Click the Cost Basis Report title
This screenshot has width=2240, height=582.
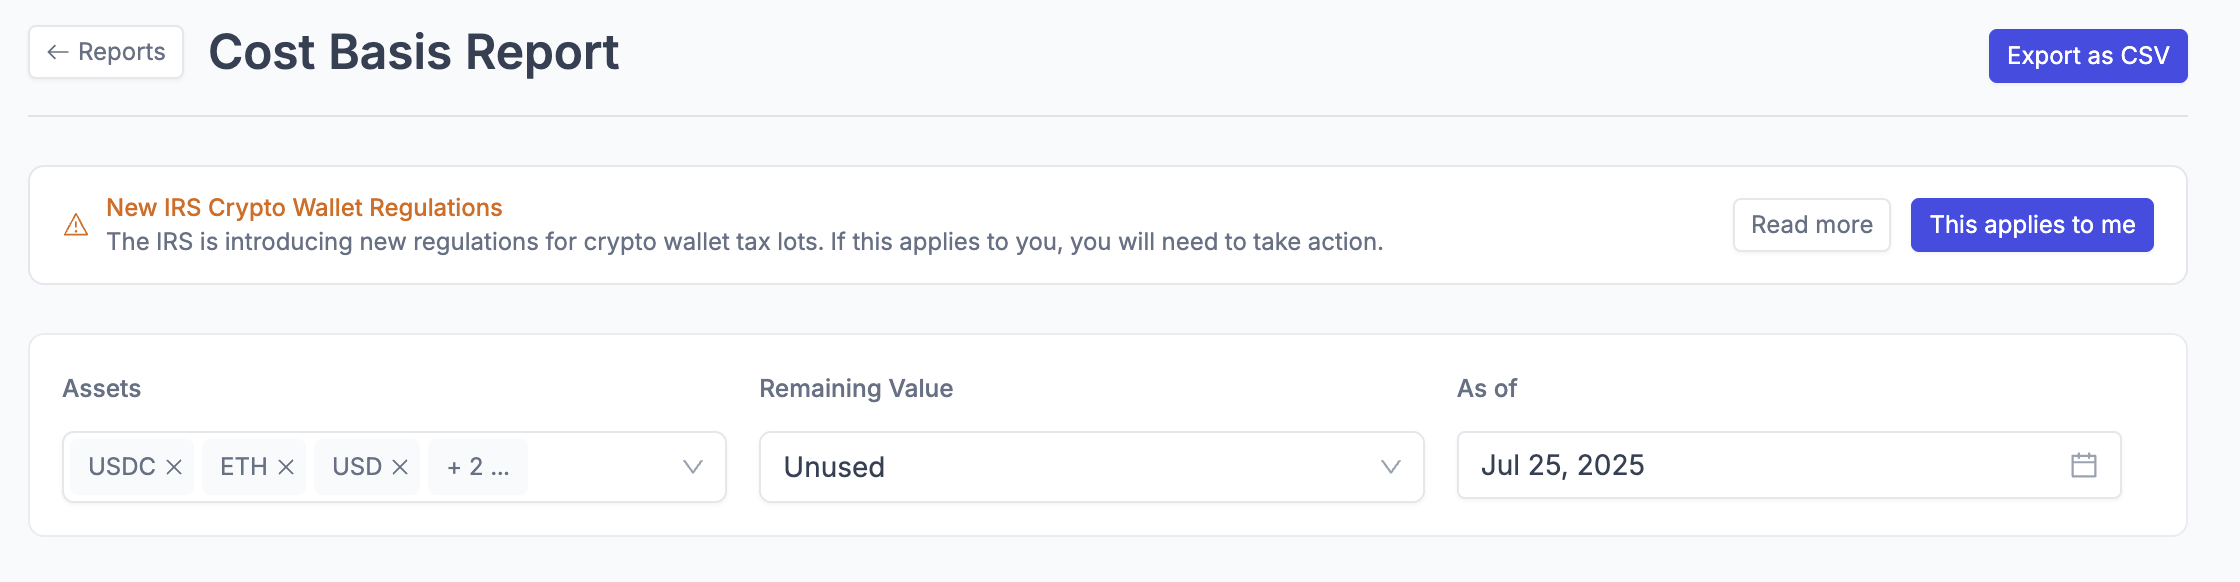[413, 52]
